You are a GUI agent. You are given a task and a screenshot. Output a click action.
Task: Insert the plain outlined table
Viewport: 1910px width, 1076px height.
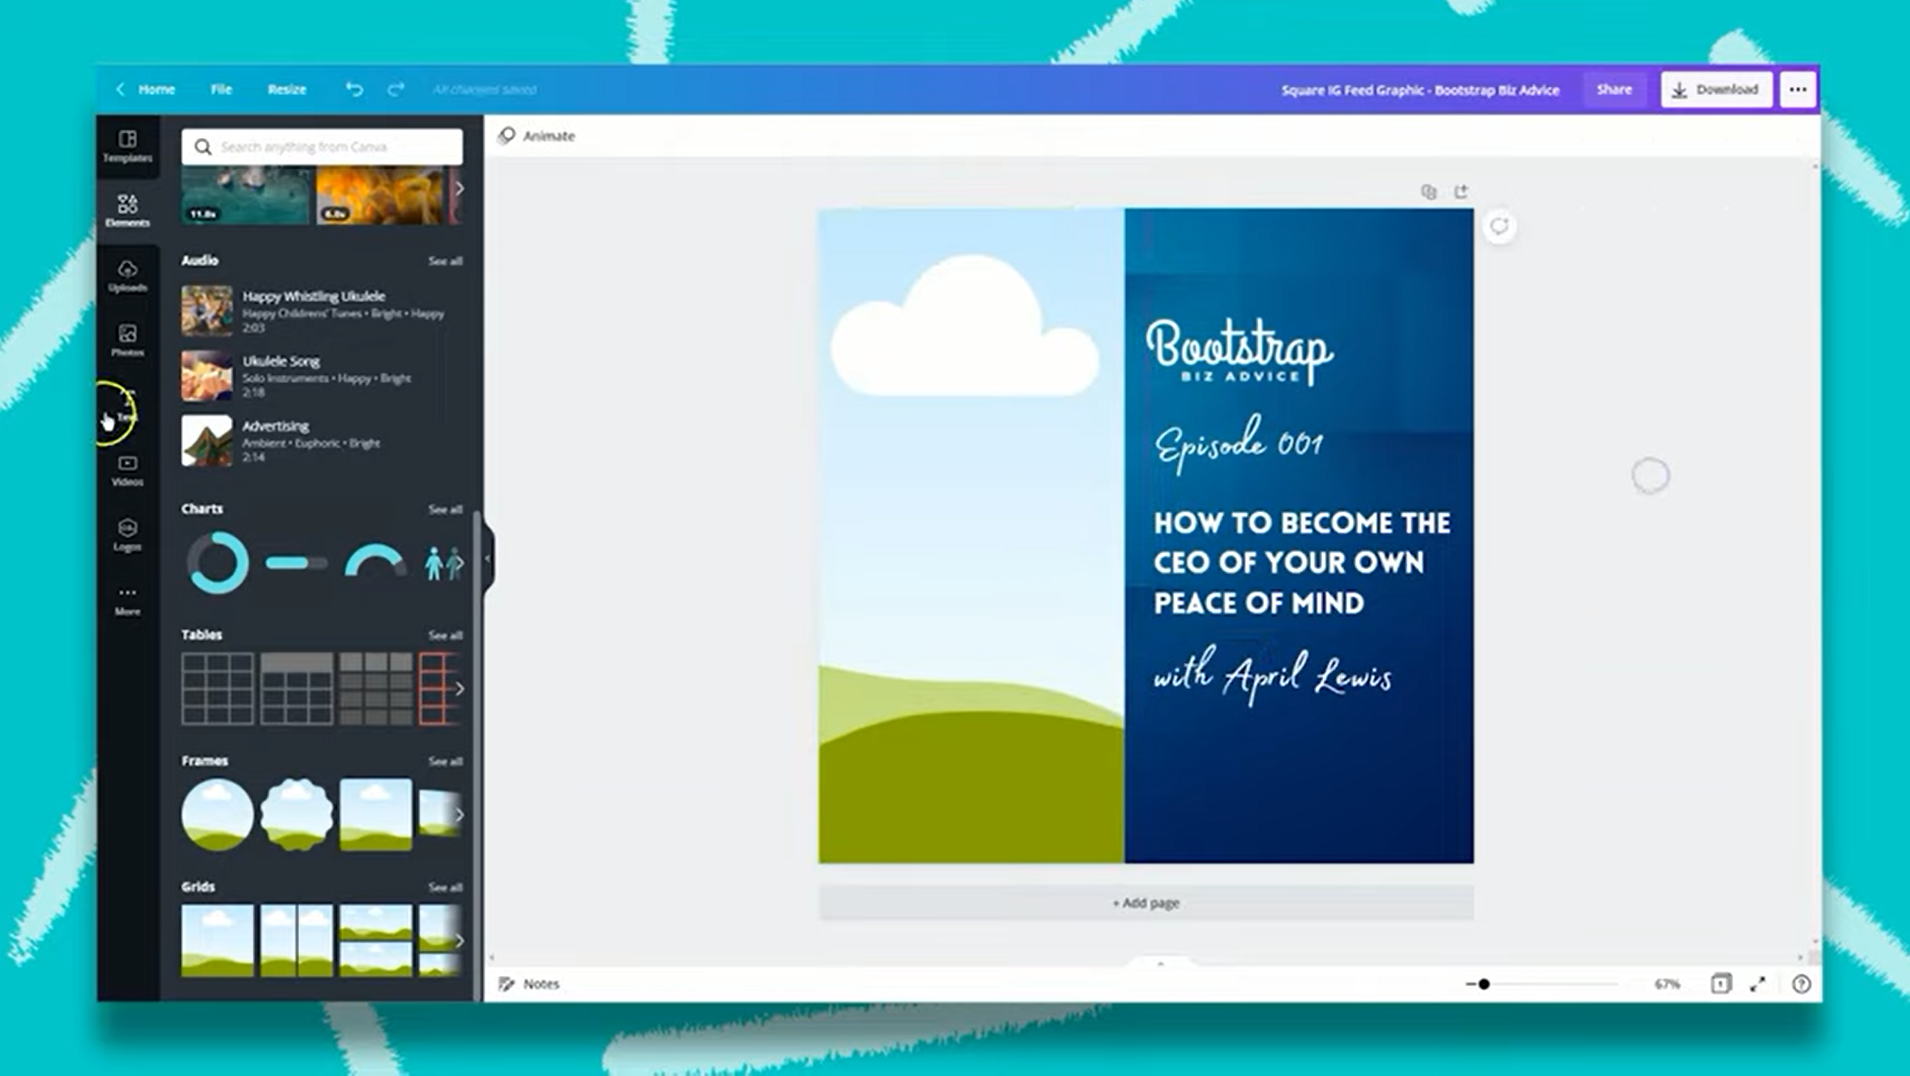click(217, 689)
